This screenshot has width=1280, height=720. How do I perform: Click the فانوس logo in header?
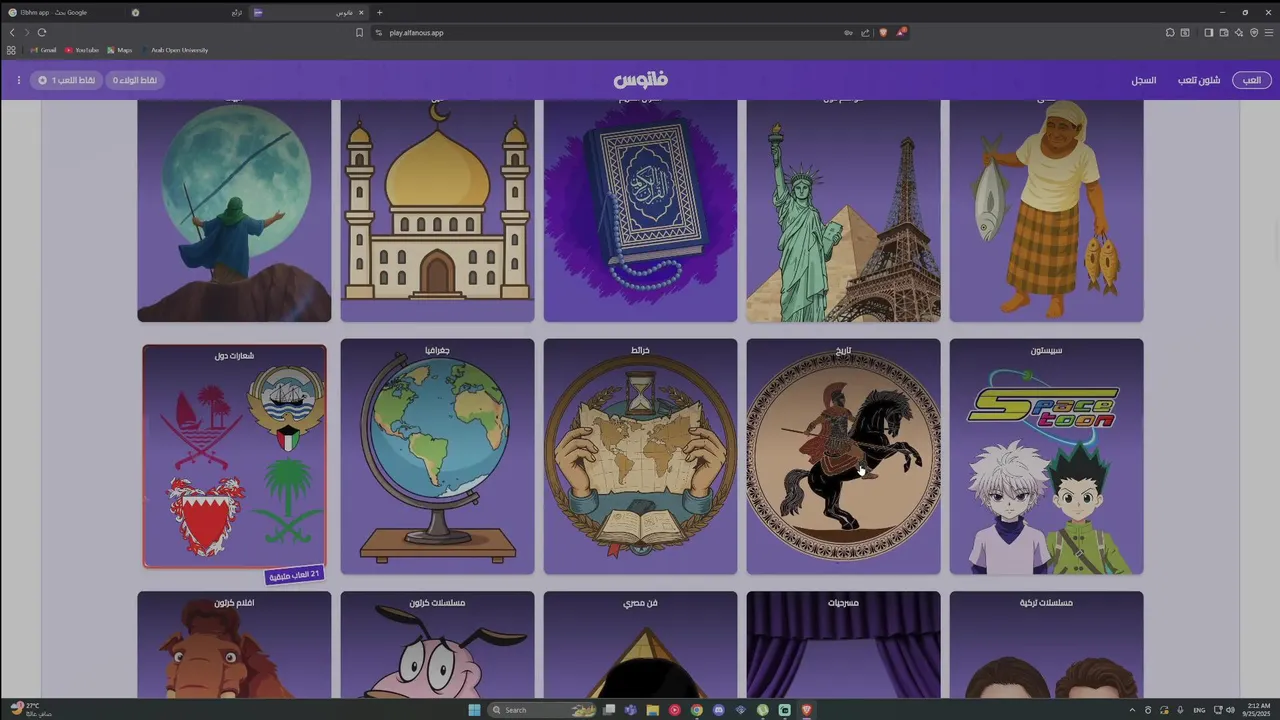640,79
